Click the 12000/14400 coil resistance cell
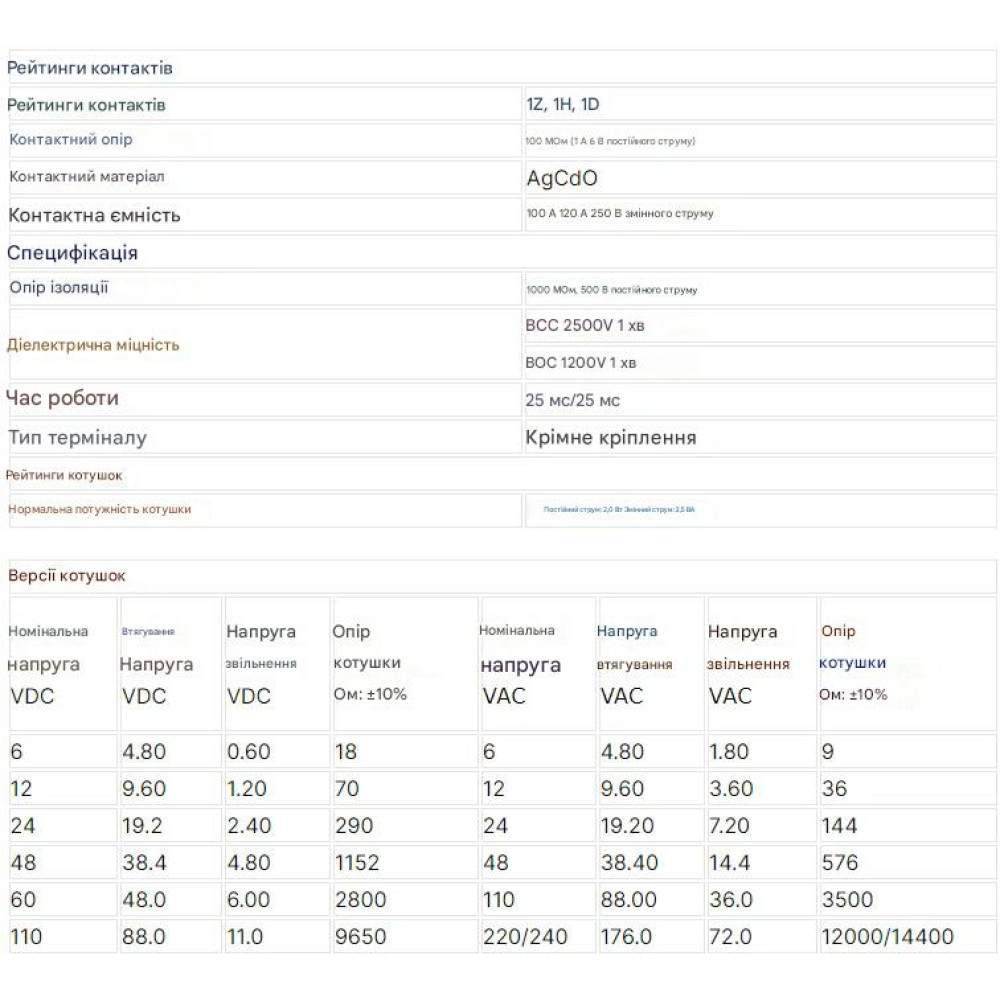Screen dimensions: 1000x1000 pyautogui.click(x=887, y=937)
